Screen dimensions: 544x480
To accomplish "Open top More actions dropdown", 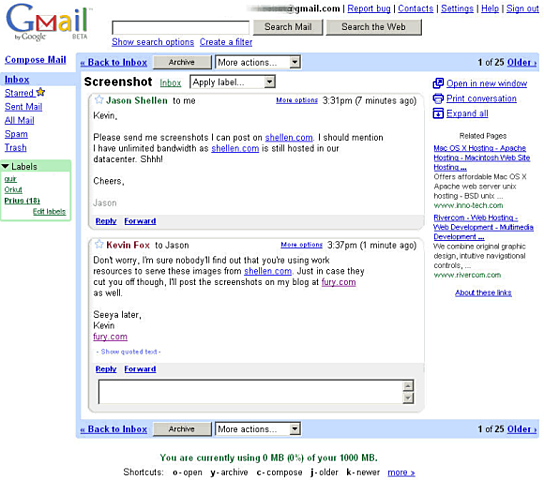I will pos(258,62).
